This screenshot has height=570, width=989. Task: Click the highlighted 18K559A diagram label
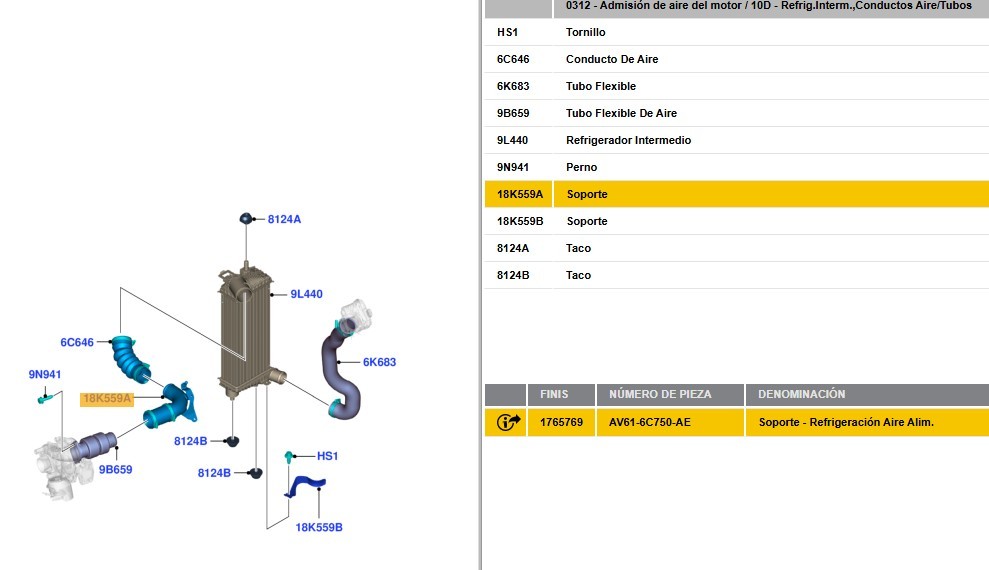click(107, 398)
